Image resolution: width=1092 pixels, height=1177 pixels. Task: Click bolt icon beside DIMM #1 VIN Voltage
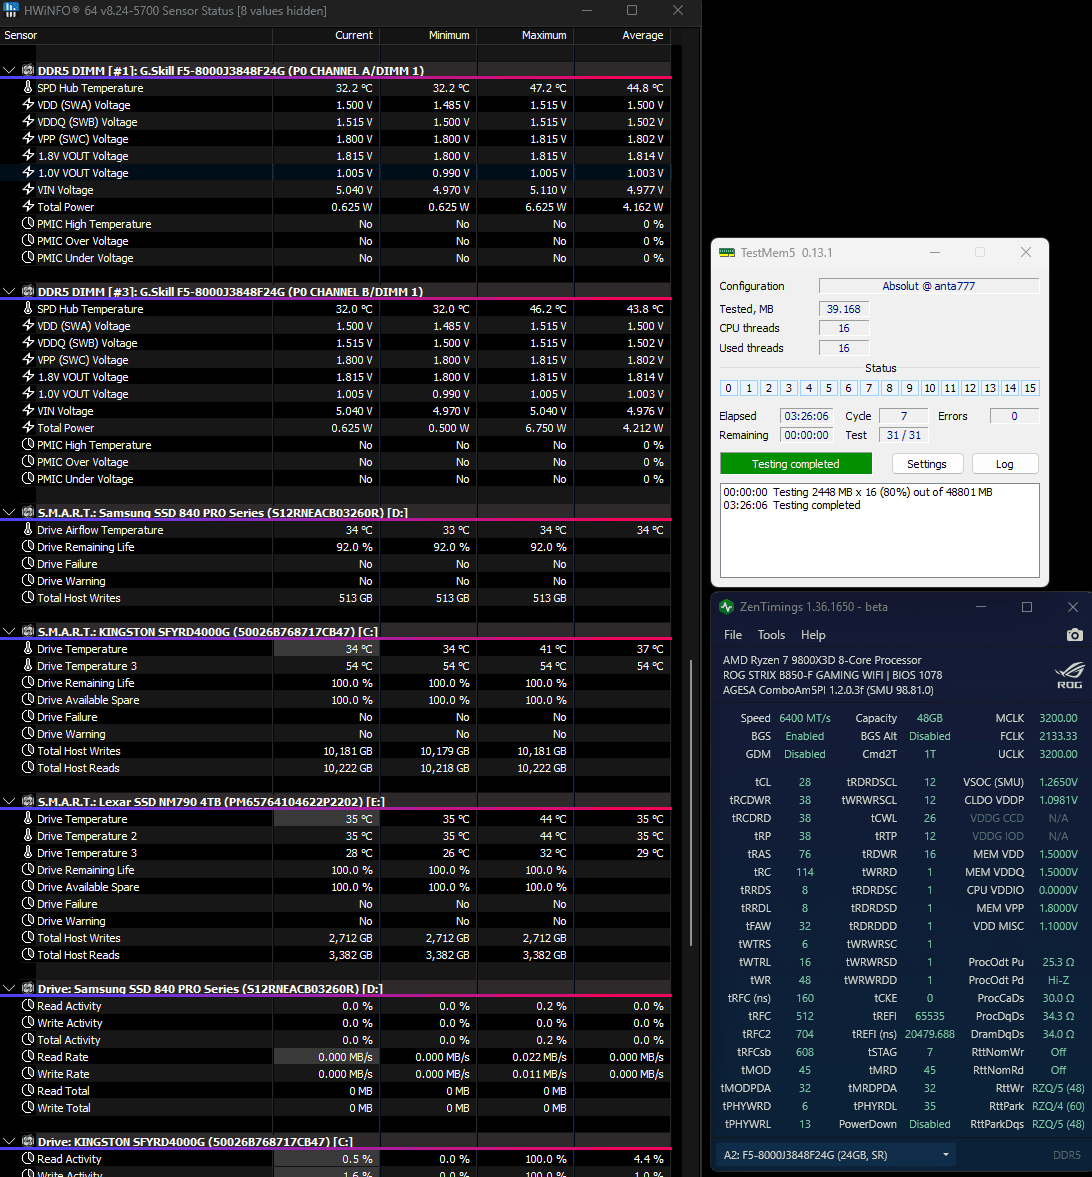coord(28,190)
